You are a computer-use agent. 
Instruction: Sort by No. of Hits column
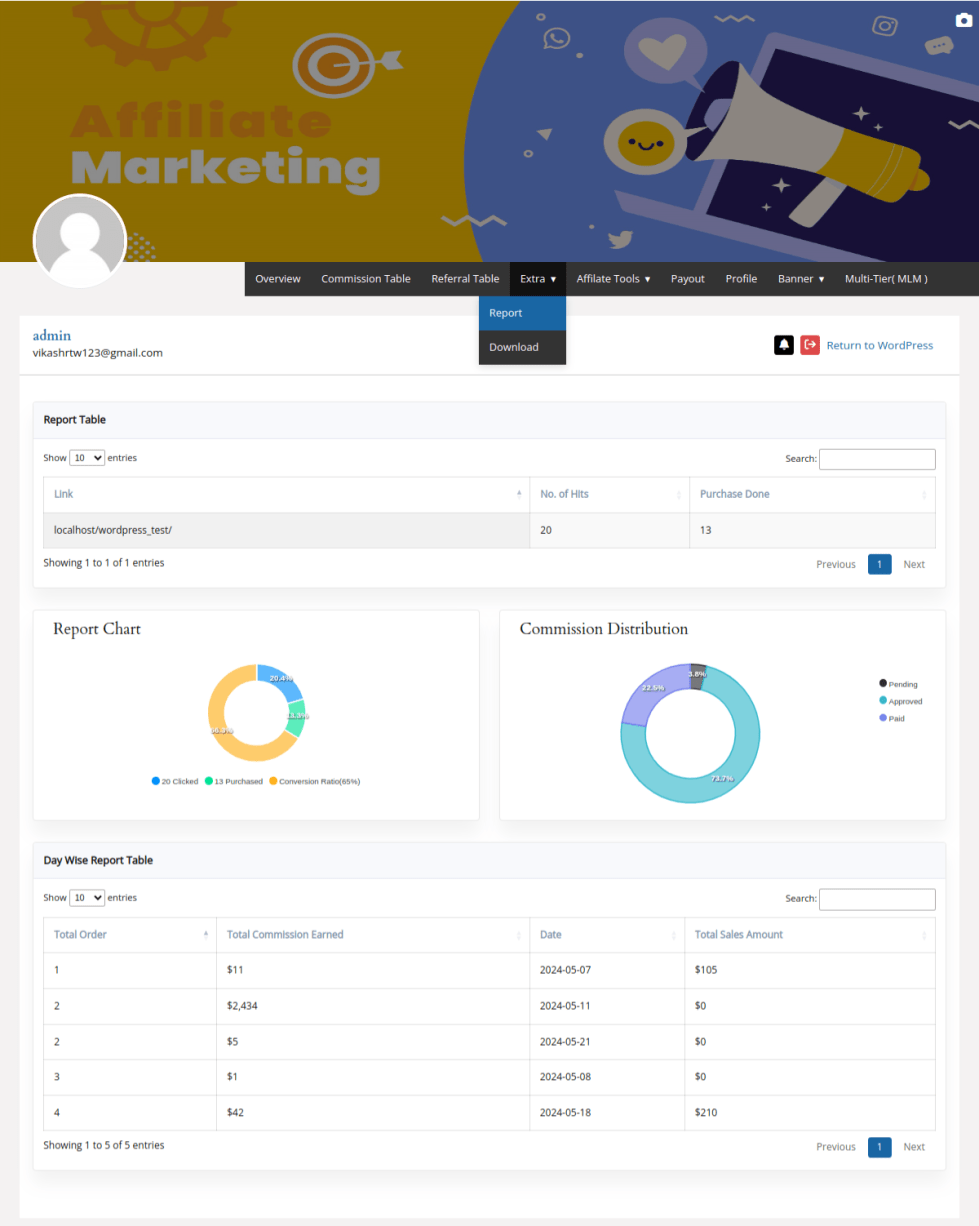pyautogui.click(x=609, y=494)
